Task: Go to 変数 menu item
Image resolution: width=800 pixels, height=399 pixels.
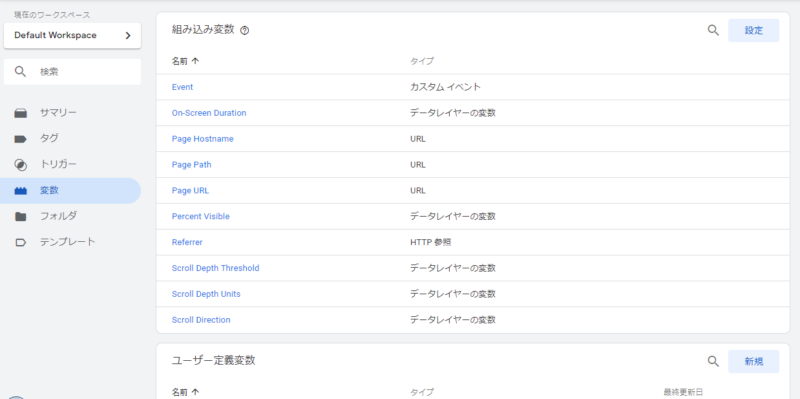Action: (x=70, y=191)
